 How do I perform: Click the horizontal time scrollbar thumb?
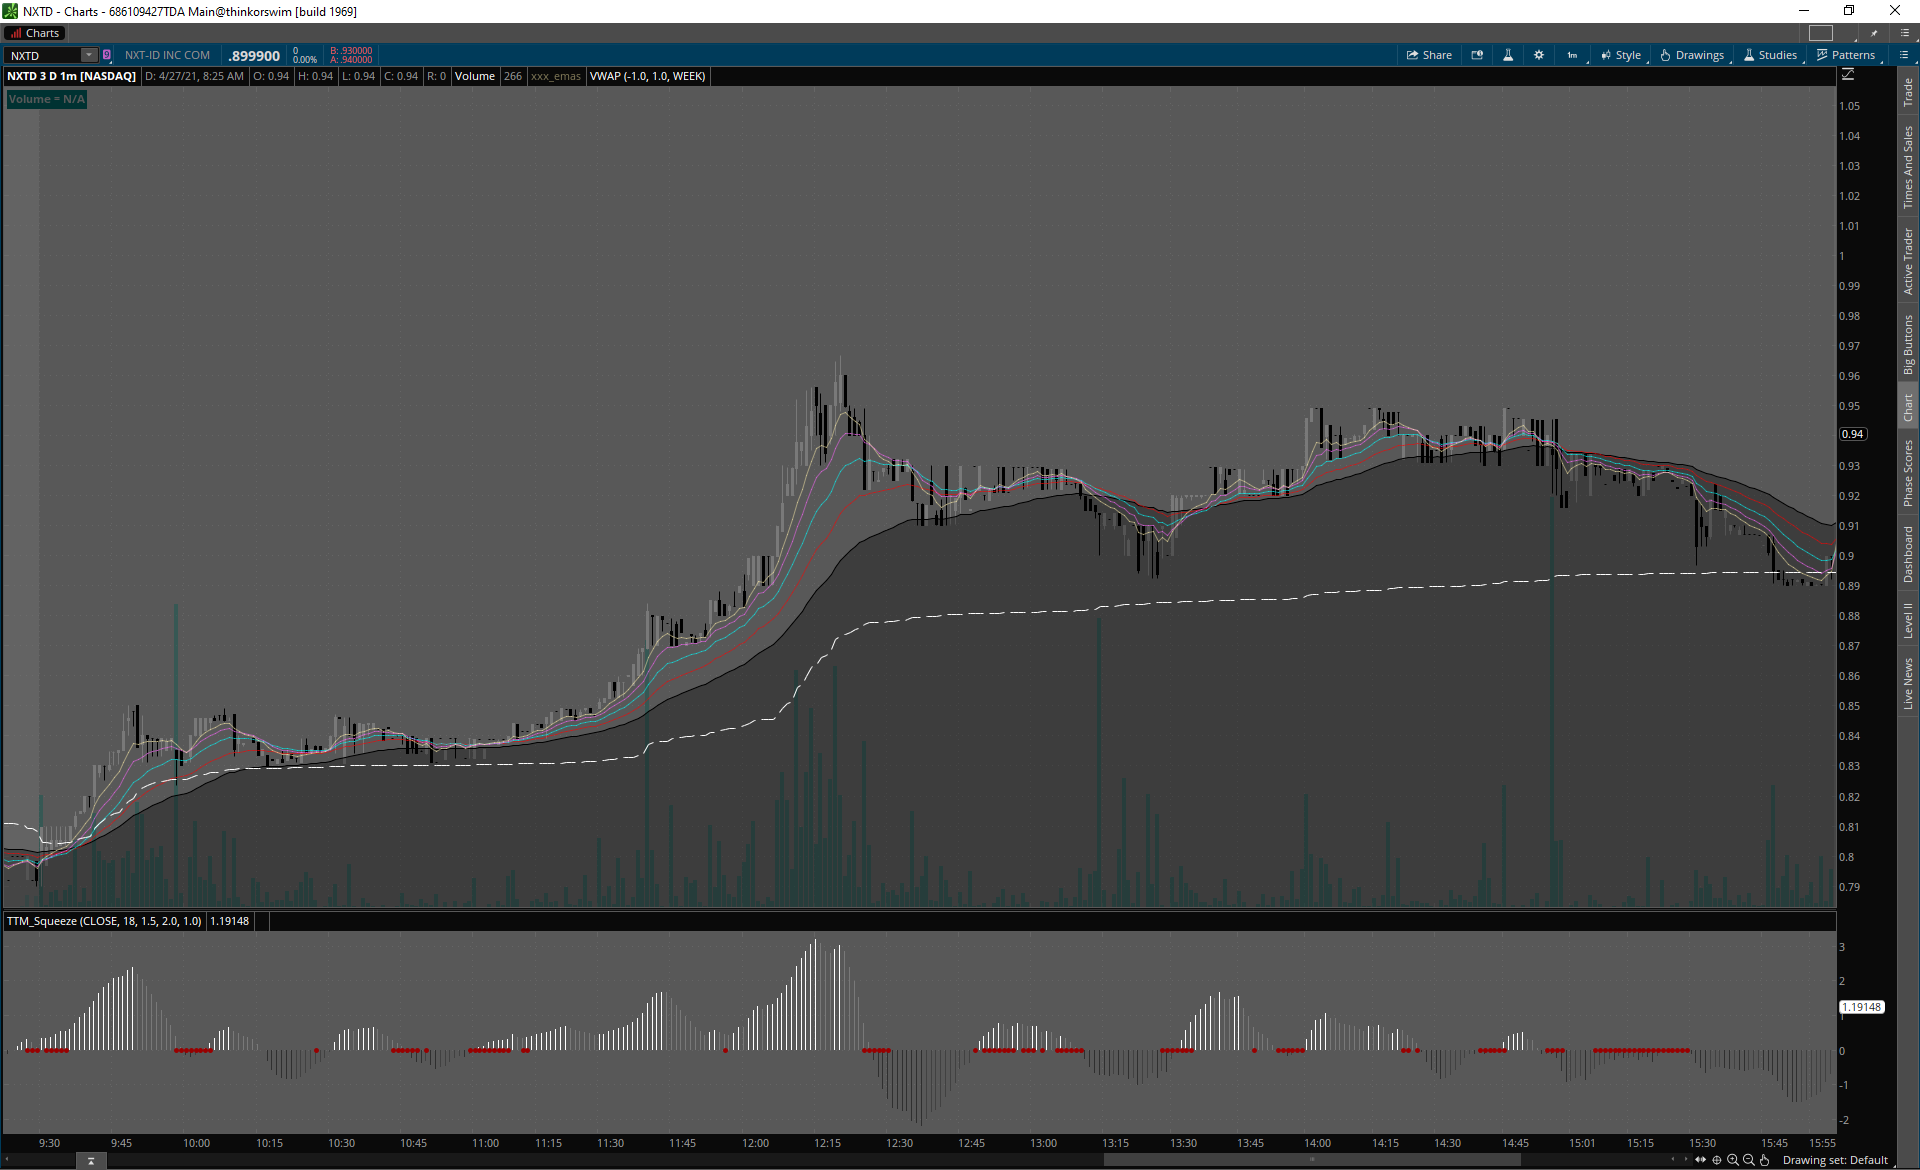pos(1311,1160)
